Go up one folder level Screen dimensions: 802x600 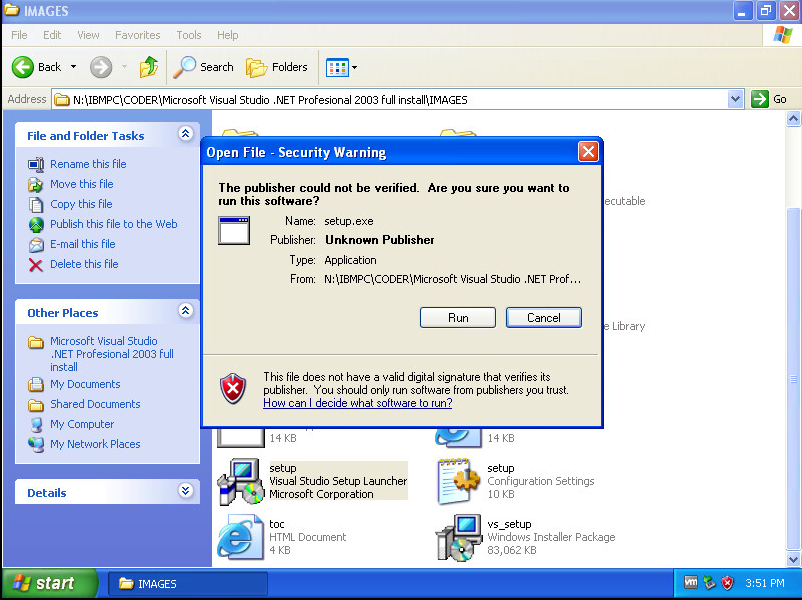coord(149,67)
